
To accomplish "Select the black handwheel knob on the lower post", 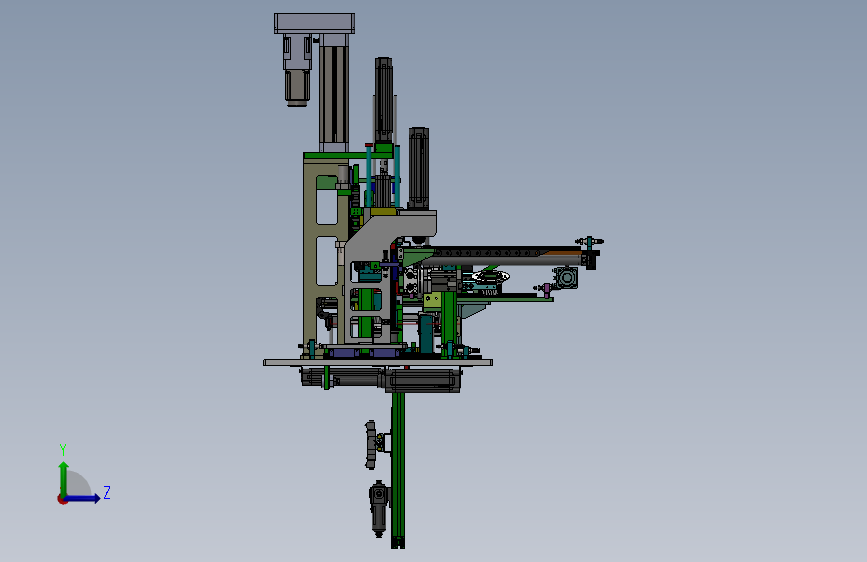I will (370, 445).
